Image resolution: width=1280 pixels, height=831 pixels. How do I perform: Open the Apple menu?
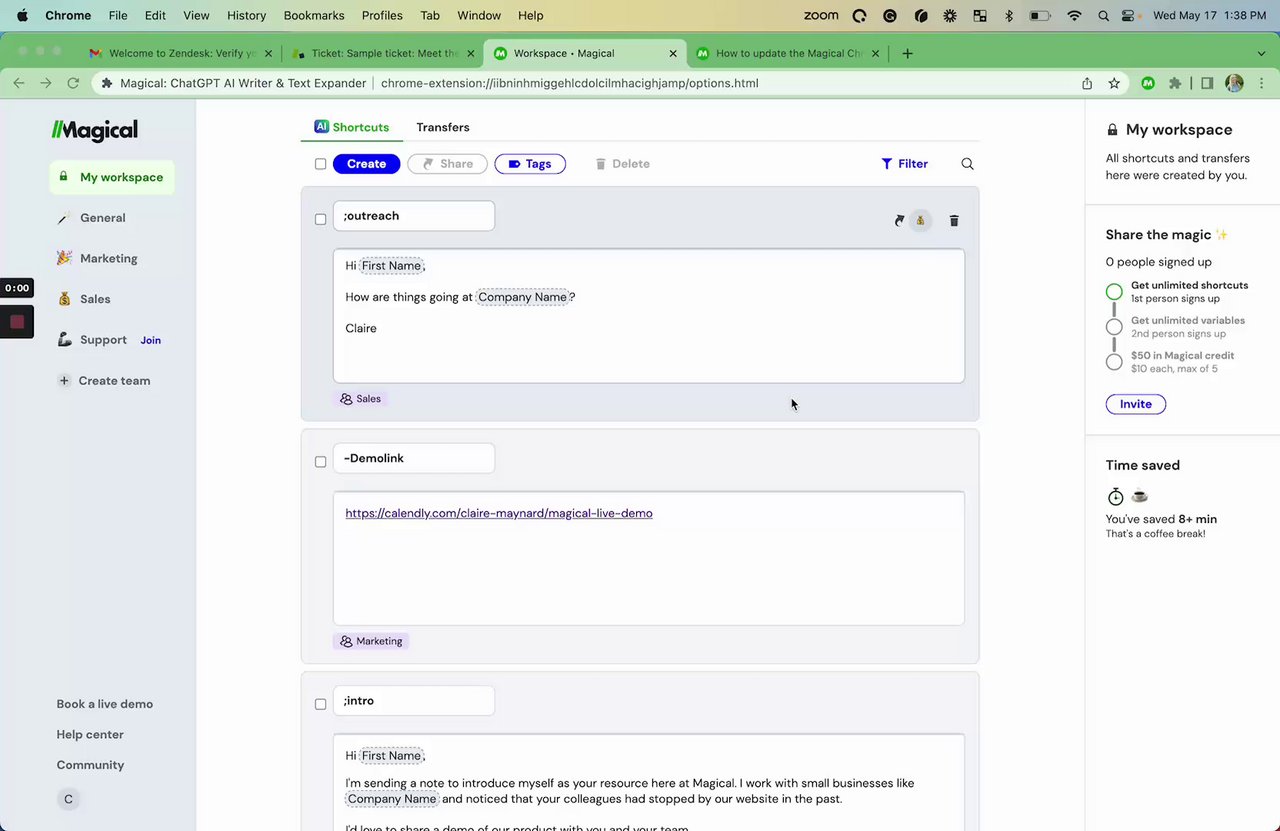(22, 15)
